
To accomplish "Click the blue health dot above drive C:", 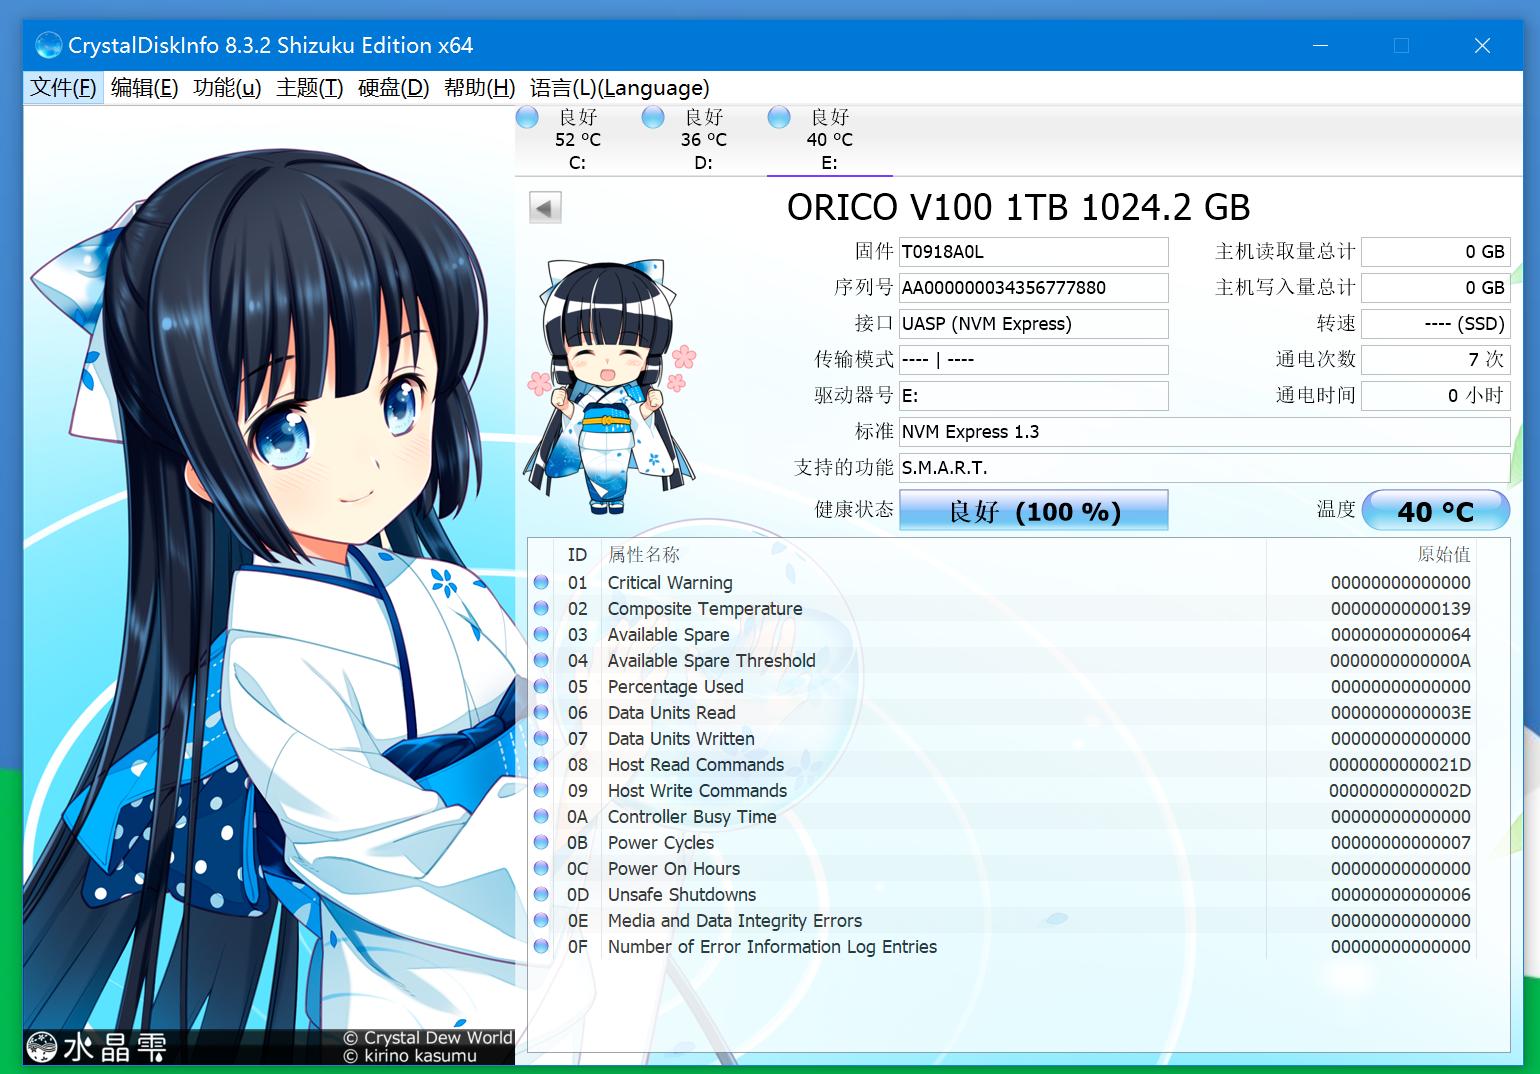I will coord(526,117).
